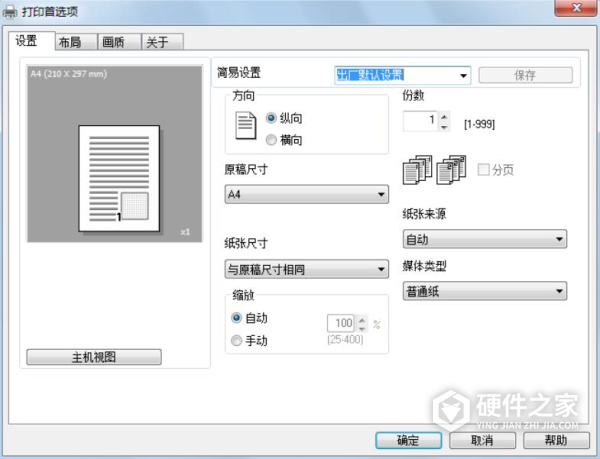Click the right uncollated pages icon
The width and height of the screenshot is (600, 459).
pyautogui.click(x=452, y=170)
